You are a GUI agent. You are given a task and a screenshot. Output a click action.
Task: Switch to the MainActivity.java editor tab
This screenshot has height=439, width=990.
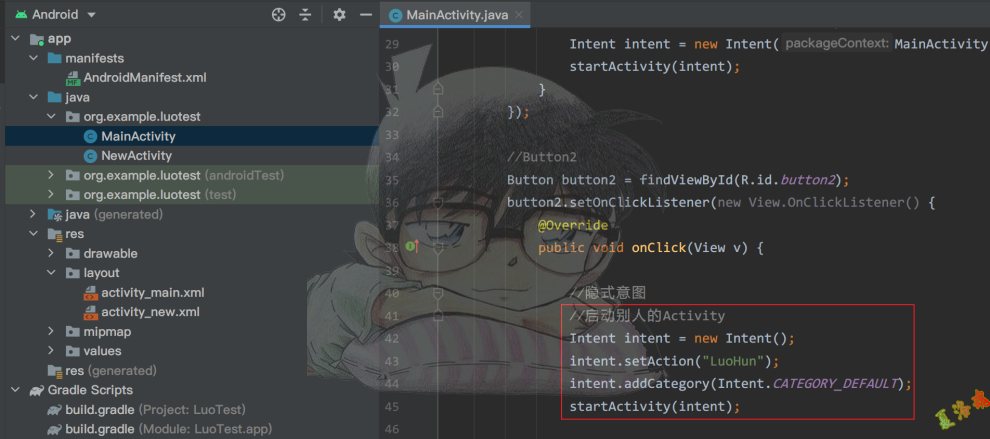point(454,15)
